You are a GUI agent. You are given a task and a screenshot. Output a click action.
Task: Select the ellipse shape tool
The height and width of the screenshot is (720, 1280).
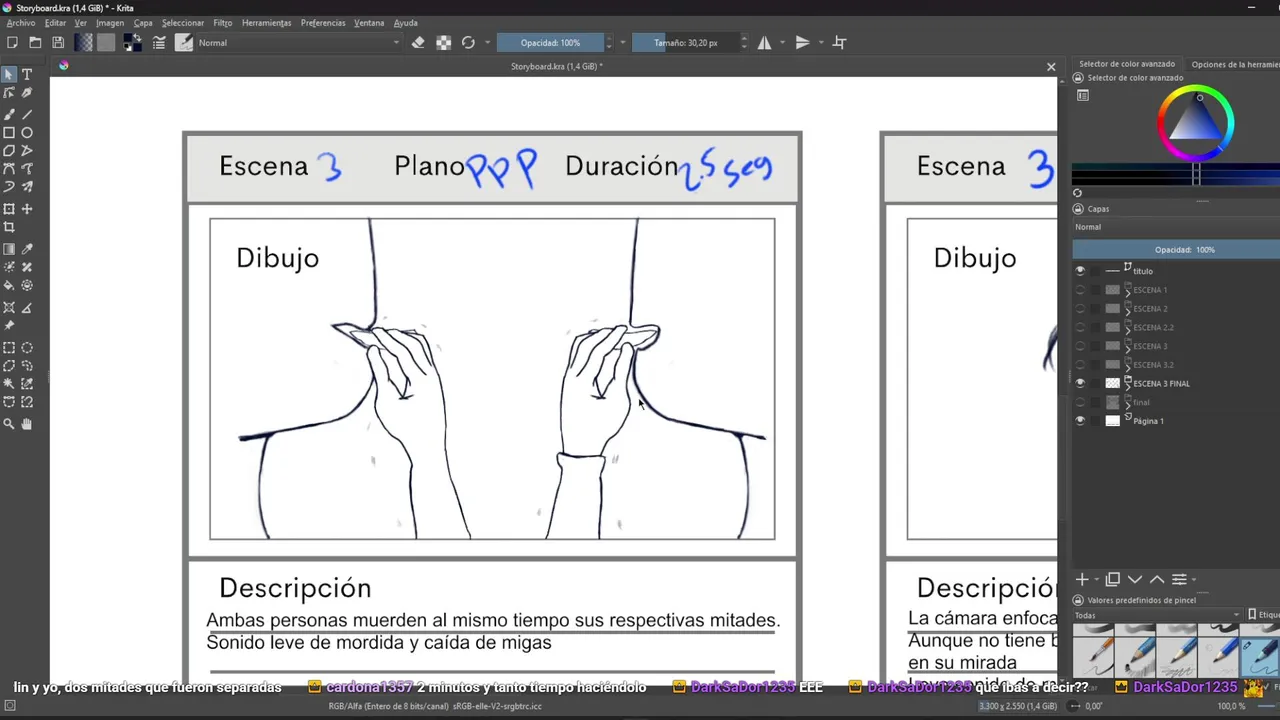[x=27, y=133]
